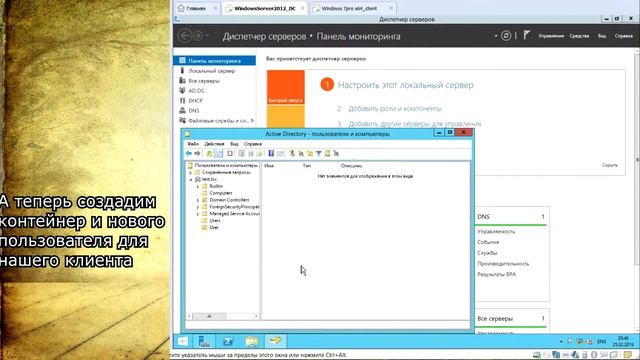
Task: Switch to Главная tab
Action: pyautogui.click(x=196, y=8)
